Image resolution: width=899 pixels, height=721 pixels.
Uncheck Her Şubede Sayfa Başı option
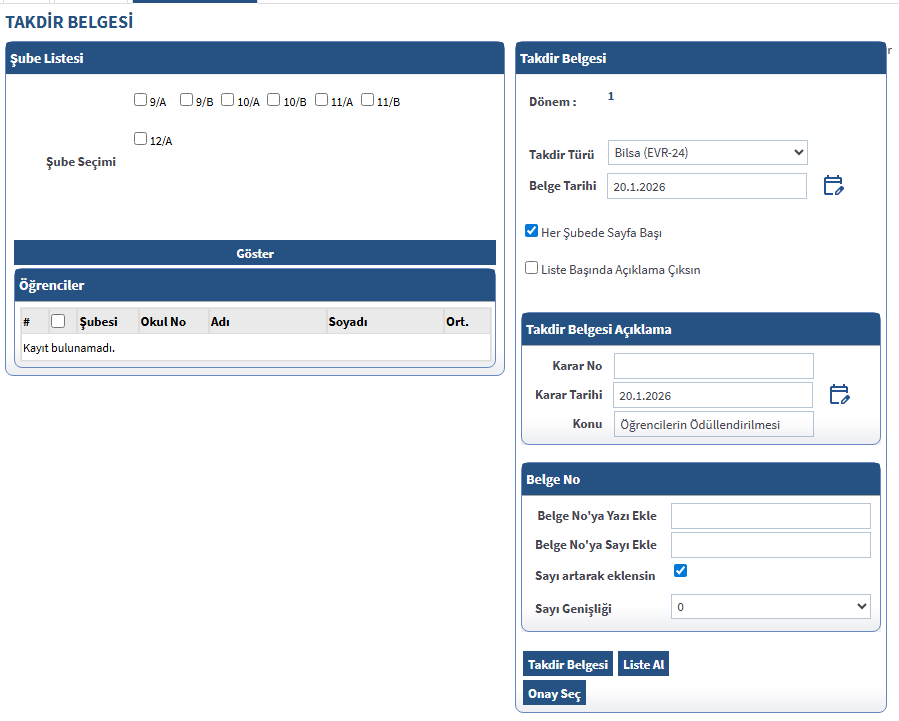pyautogui.click(x=532, y=231)
